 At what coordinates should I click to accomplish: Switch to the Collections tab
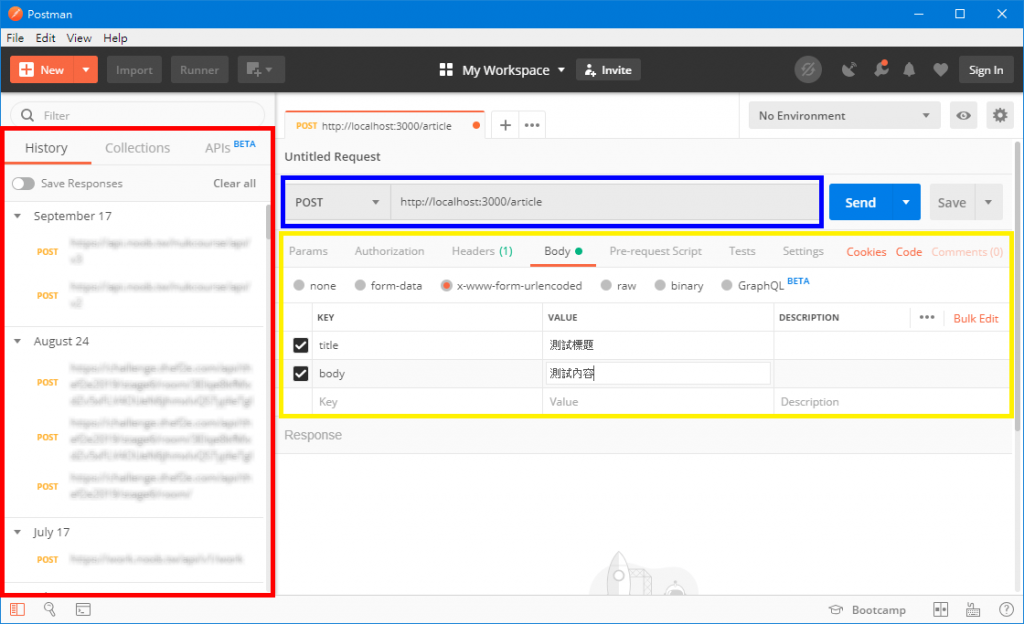pyautogui.click(x=137, y=148)
